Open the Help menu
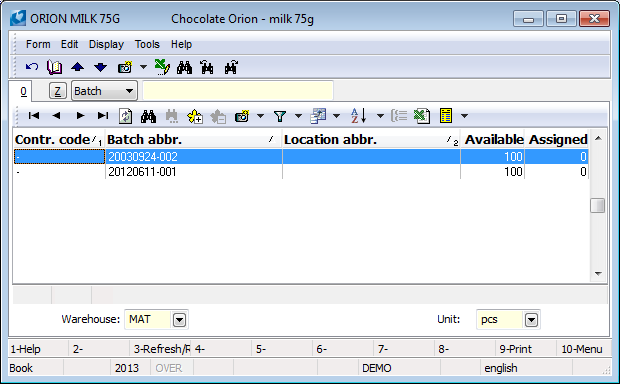Image resolution: width=620 pixels, height=384 pixels. point(181,44)
